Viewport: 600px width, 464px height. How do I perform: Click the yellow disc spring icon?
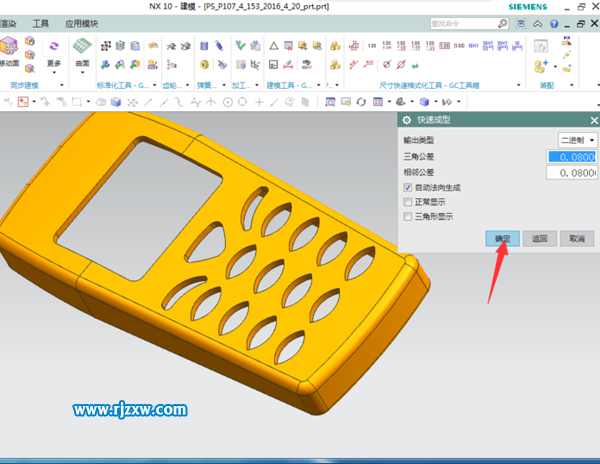point(204,64)
